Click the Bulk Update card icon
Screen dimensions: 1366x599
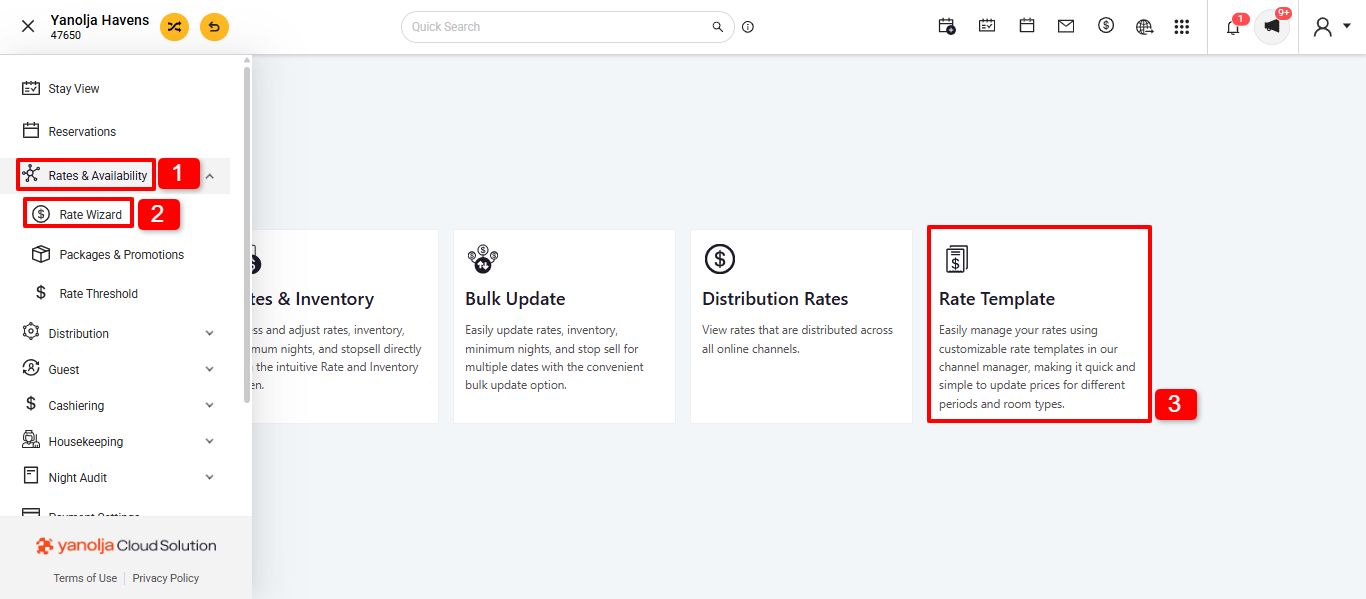pos(483,259)
